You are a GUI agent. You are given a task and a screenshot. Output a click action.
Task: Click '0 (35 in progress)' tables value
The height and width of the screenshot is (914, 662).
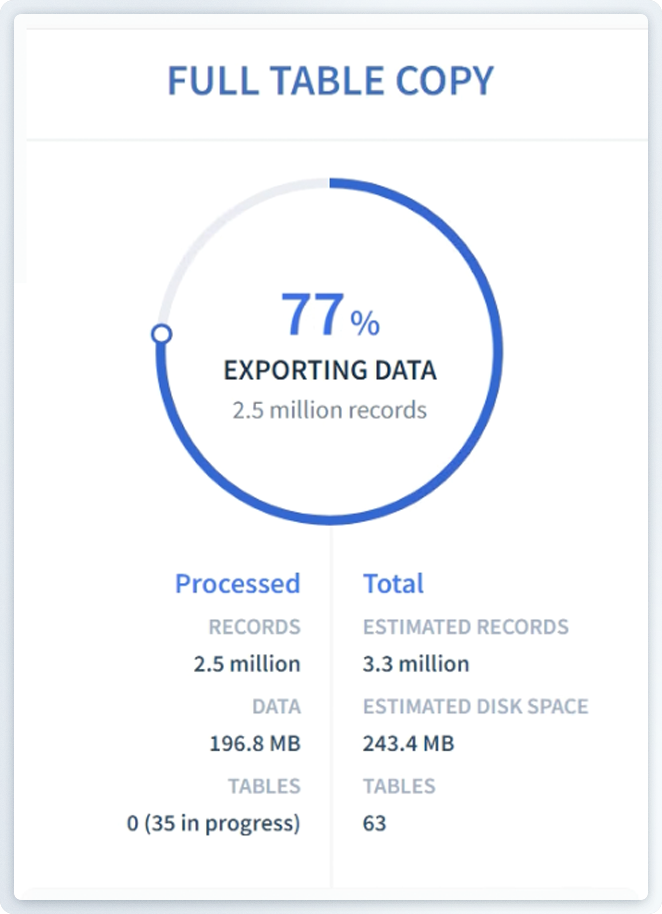pos(213,823)
